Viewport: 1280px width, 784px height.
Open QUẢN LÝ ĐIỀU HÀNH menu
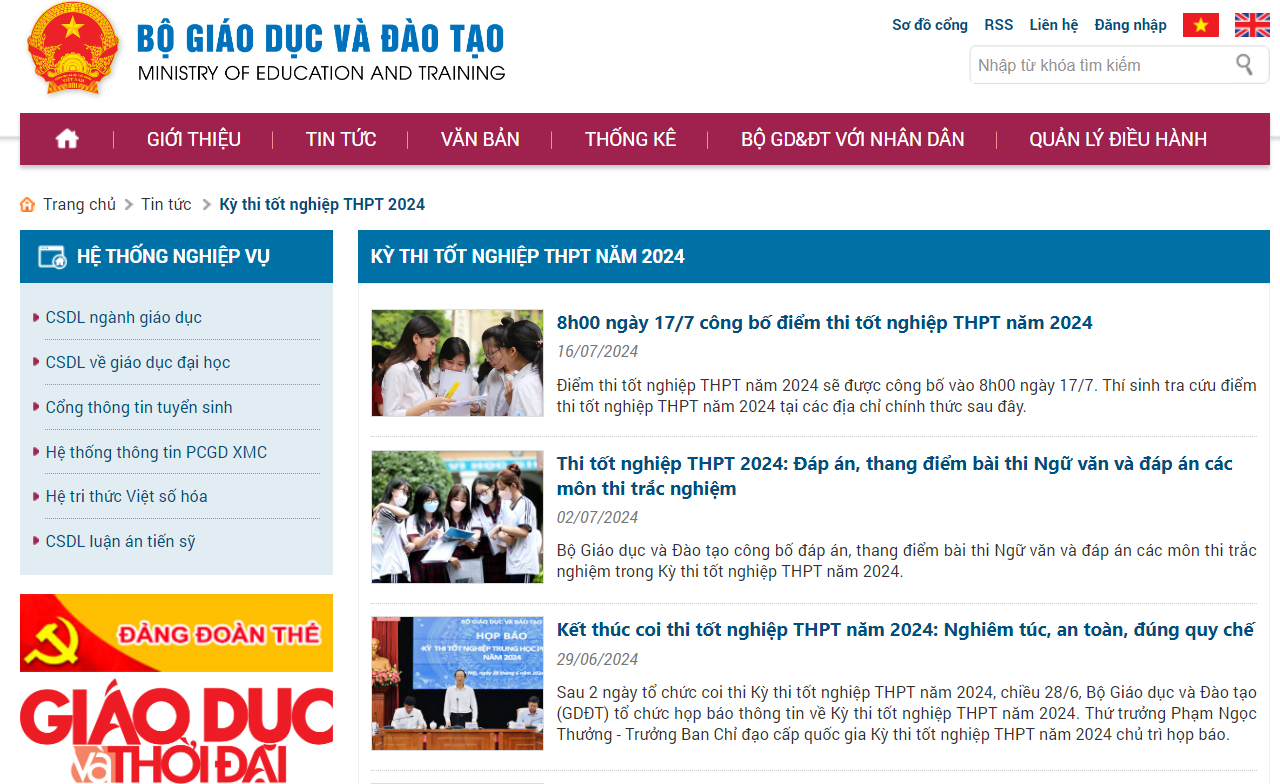click(x=1118, y=139)
